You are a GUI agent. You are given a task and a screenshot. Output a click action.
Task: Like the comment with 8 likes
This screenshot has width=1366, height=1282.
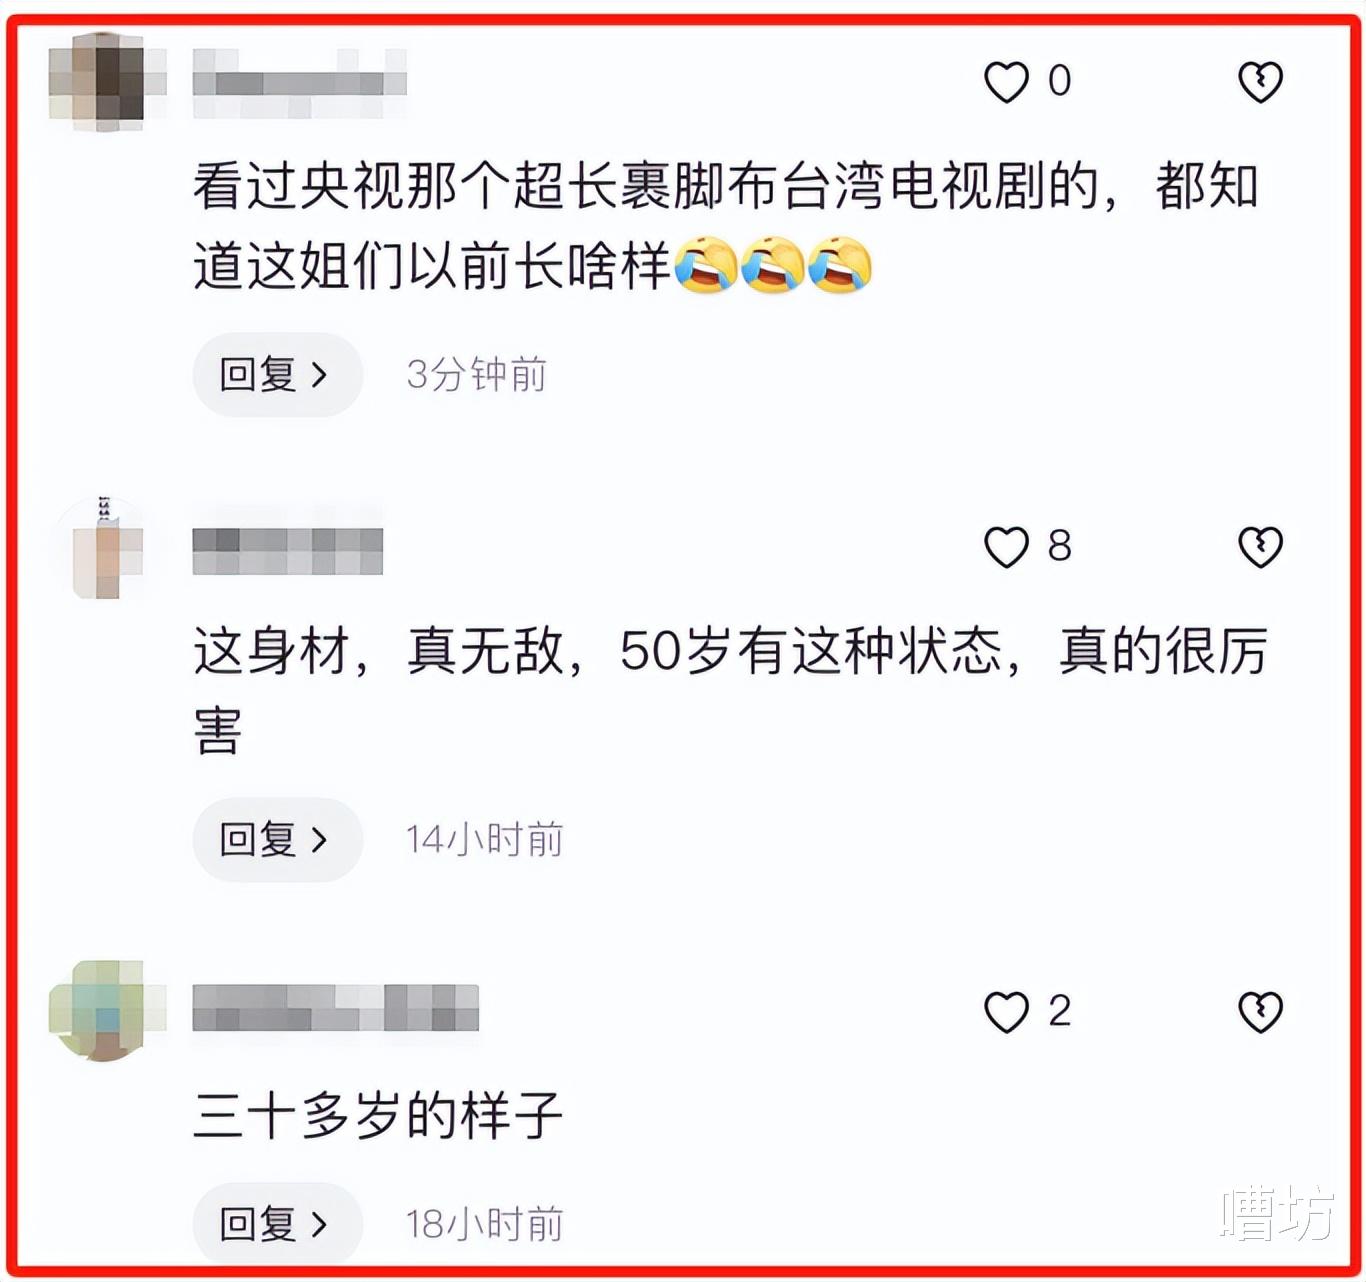1006,547
